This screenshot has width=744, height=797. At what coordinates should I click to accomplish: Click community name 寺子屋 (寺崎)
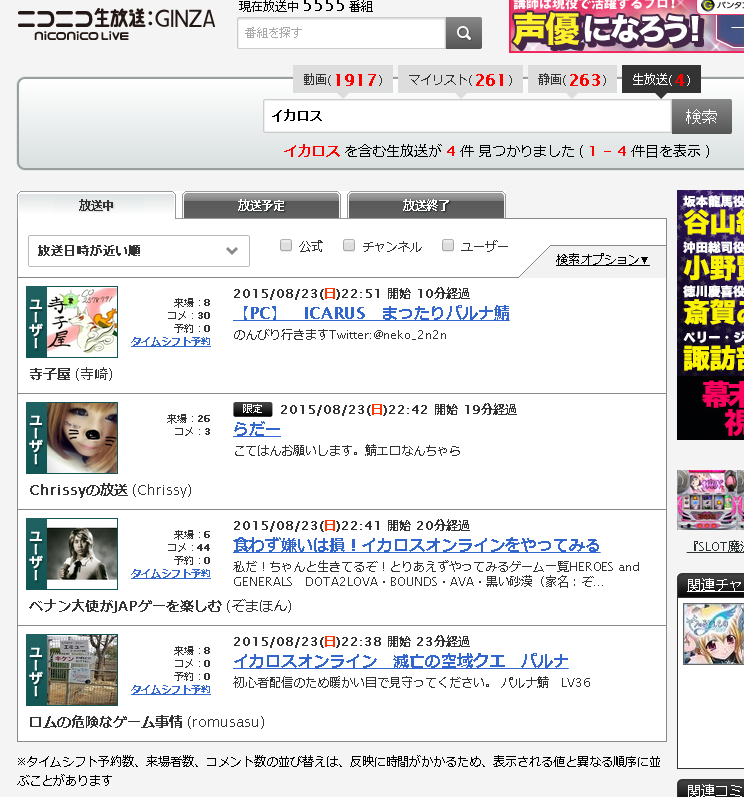pyautogui.click(x=71, y=374)
